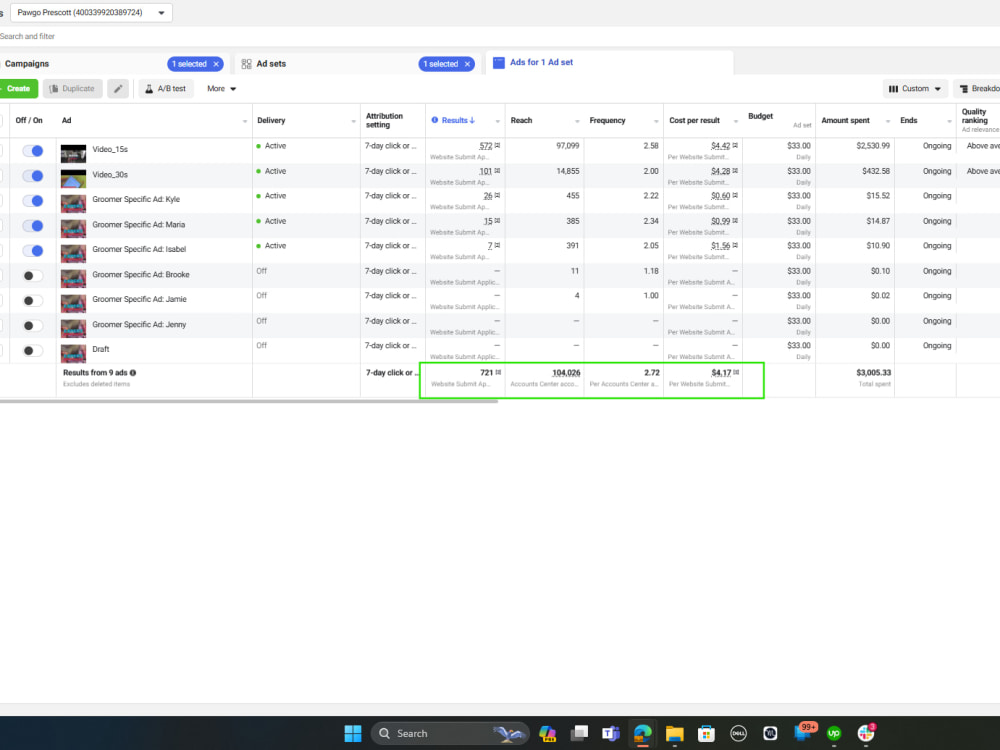Open Slack from taskbar

click(866, 733)
